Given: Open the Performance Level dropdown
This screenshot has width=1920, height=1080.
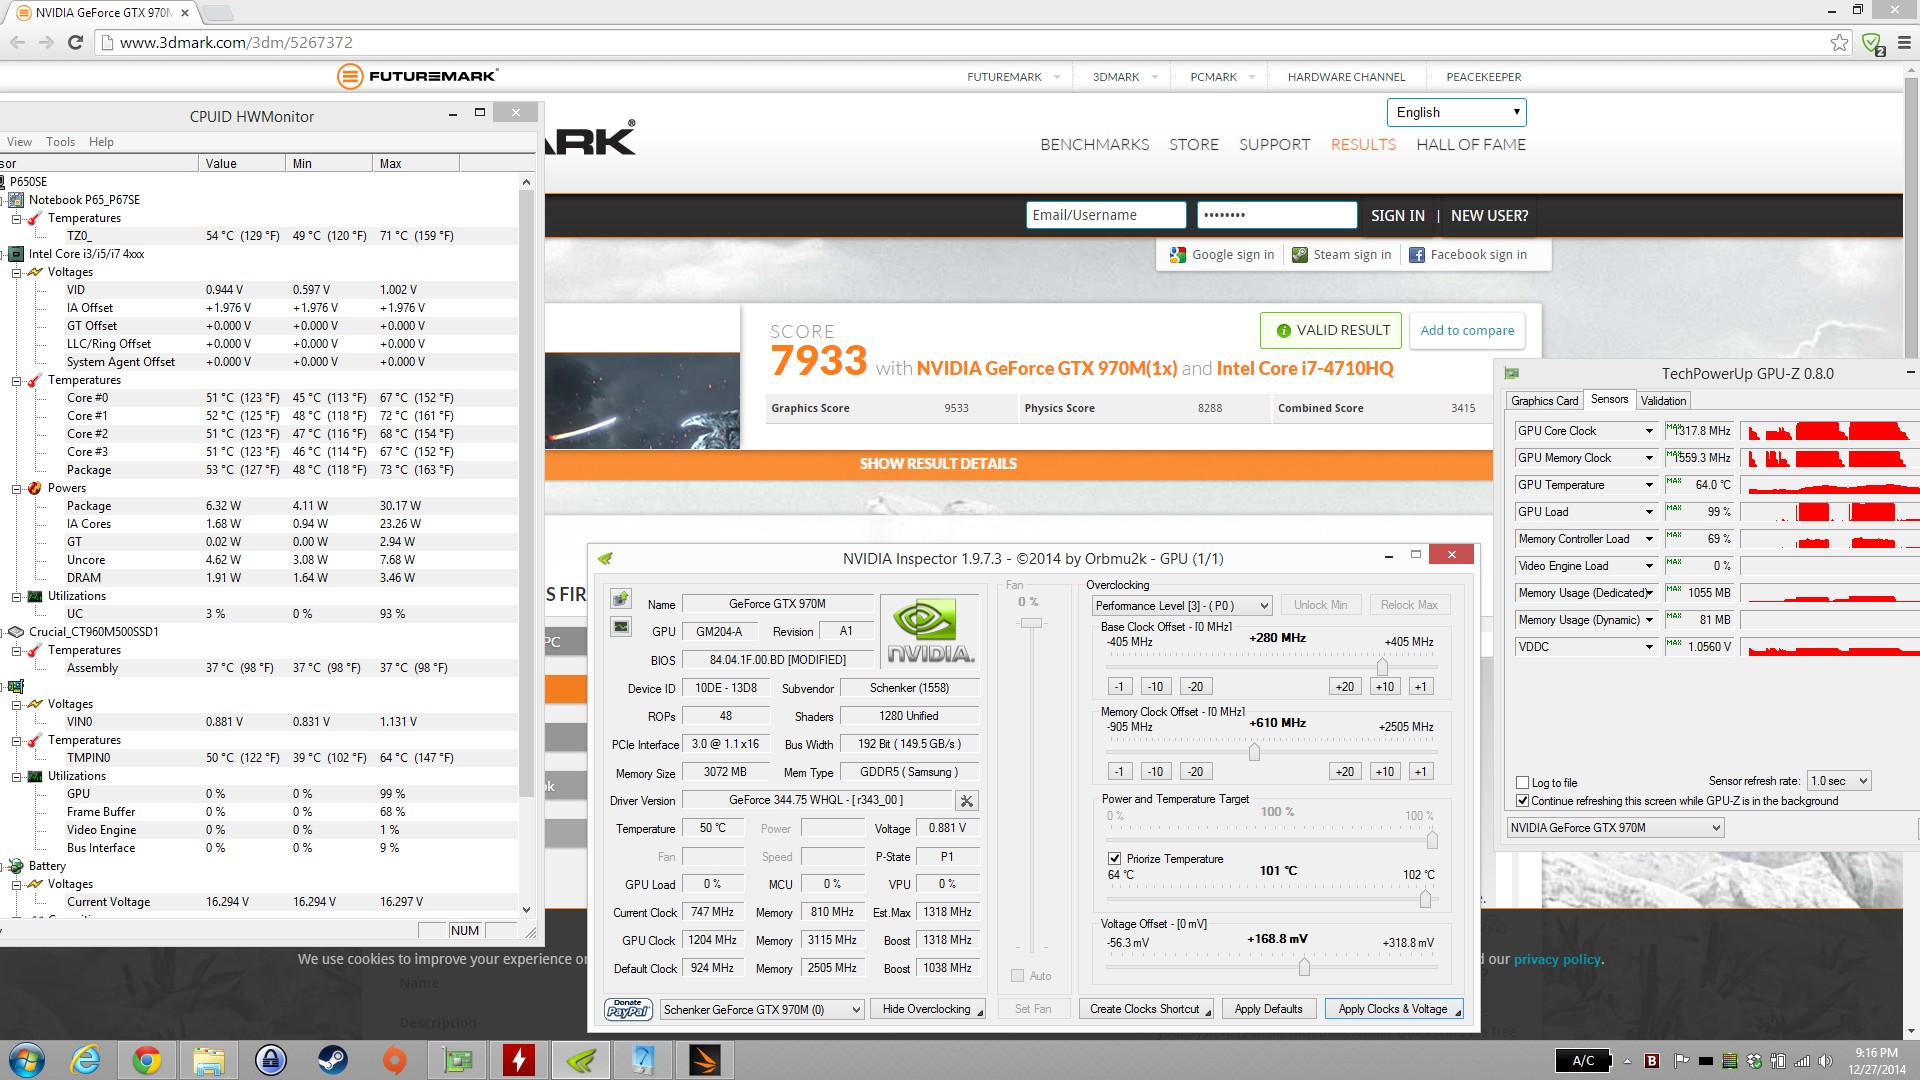Looking at the screenshot, I should (x=1181, y=606).
